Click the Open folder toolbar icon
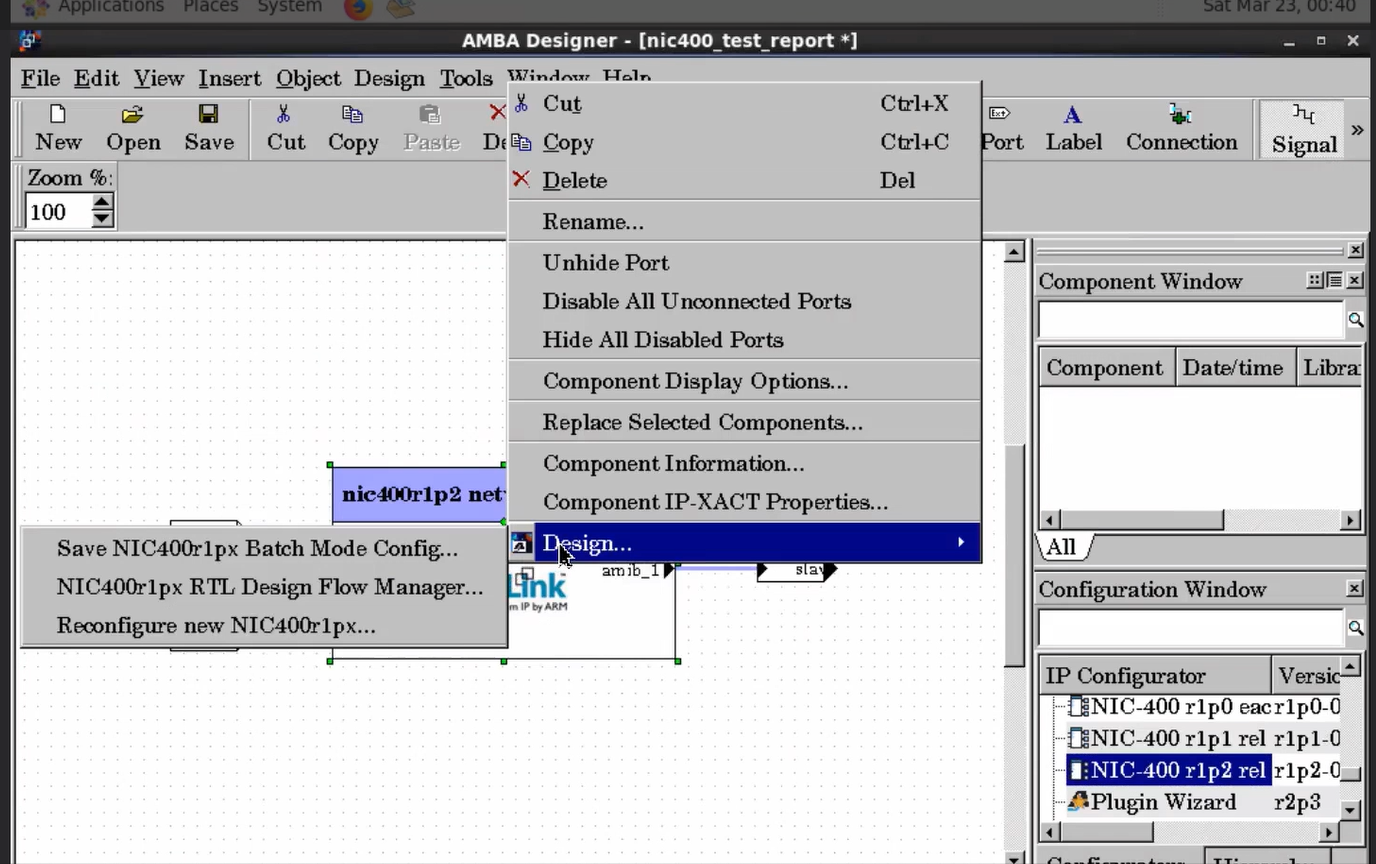1376x864 pixels. tap(133, 115)
